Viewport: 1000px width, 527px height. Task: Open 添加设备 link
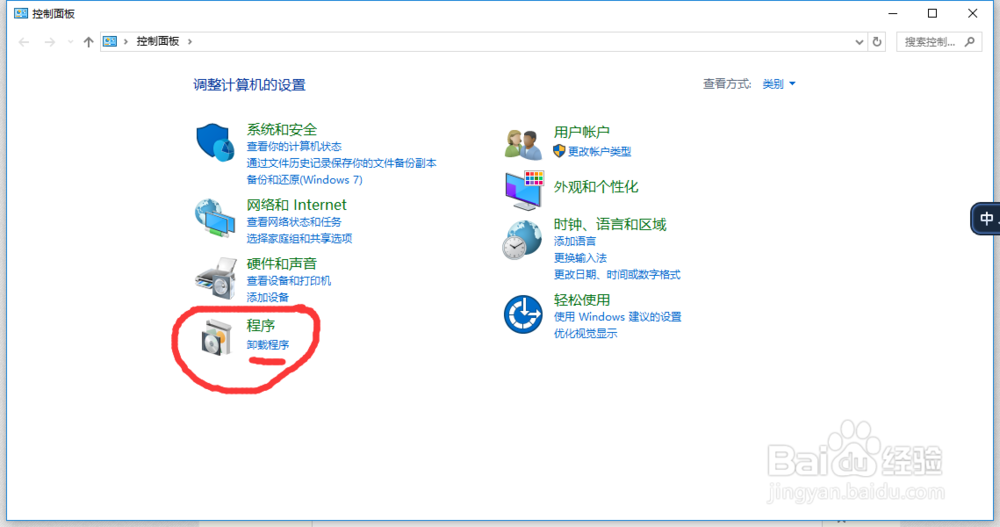coord(268,297)
